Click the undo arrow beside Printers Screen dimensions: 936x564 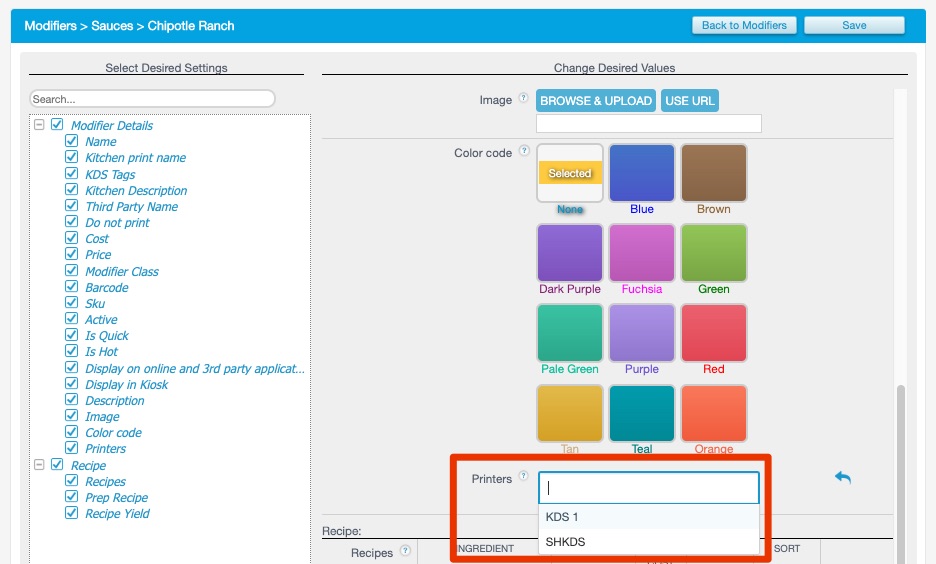pyautogui.click(x=842, y=478)
